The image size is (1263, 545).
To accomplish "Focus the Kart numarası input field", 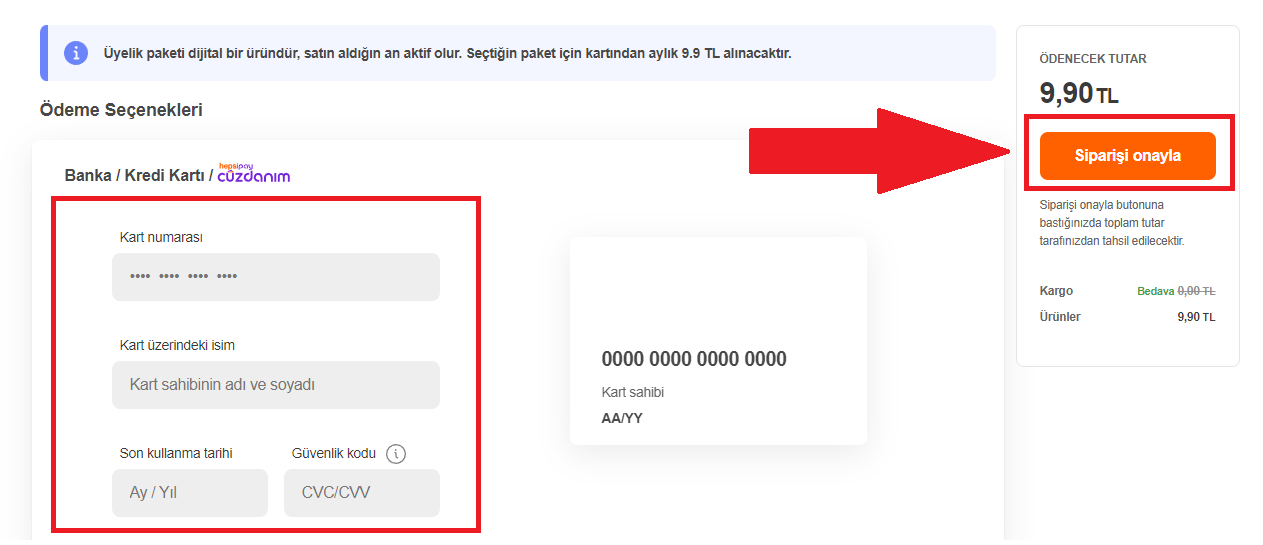I will [x=276, y=277].
